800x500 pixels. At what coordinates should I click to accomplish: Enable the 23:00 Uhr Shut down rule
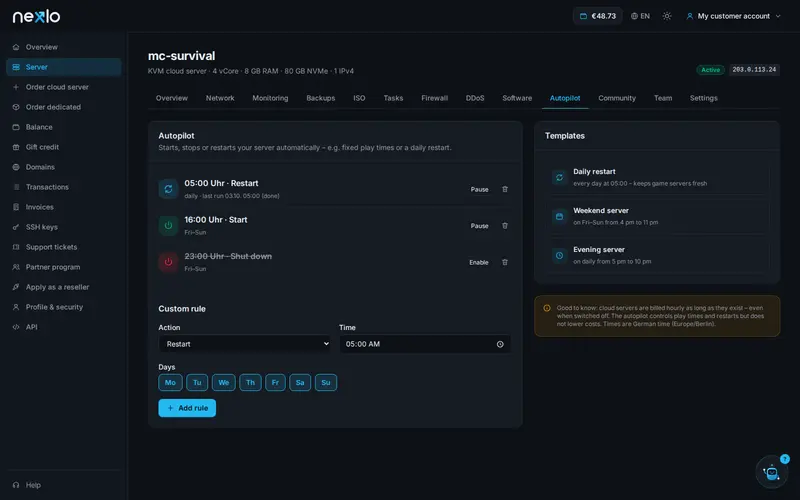[x=479, y=262]
